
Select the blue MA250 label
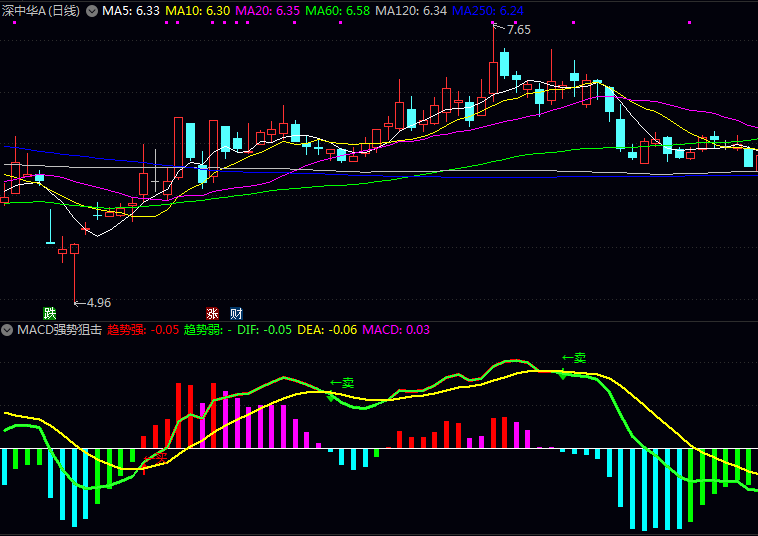[488, 11]
